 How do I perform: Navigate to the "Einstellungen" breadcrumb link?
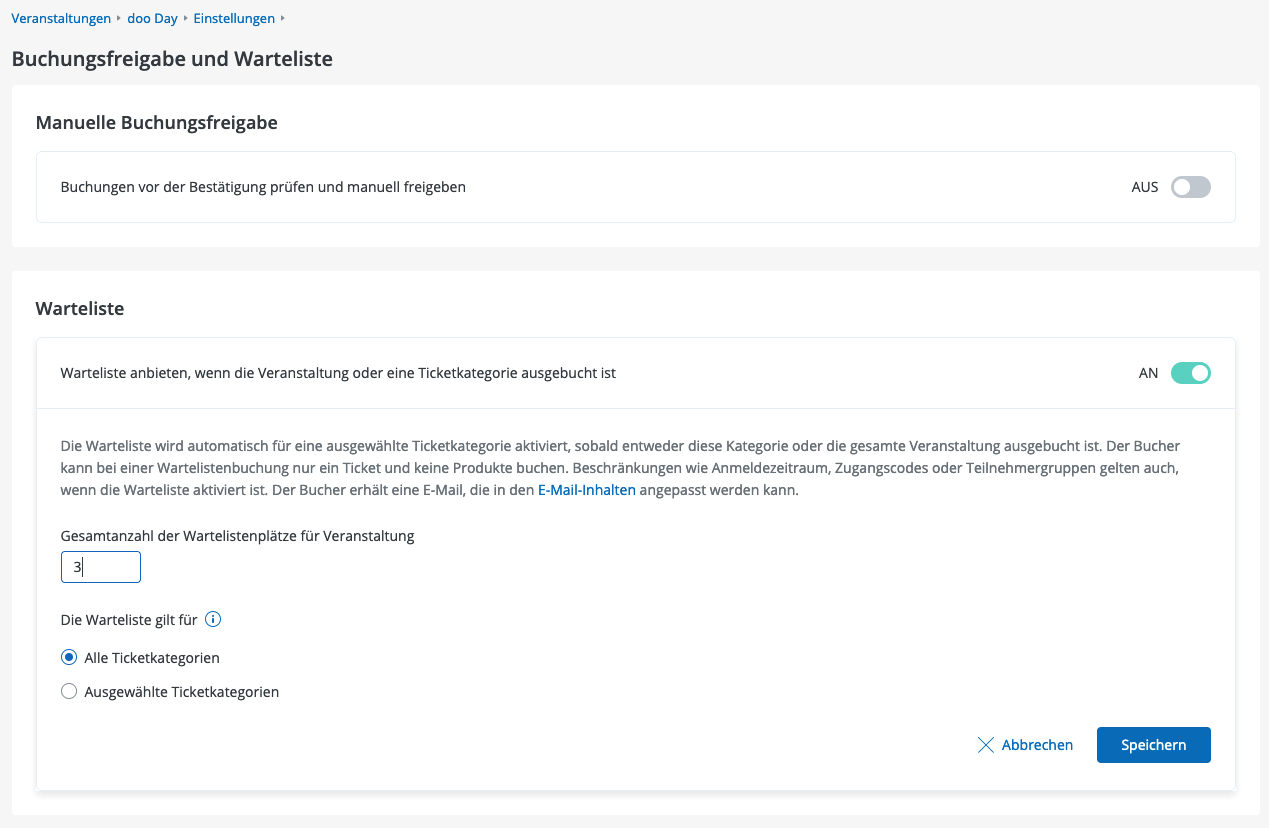(x=234, y=19)
